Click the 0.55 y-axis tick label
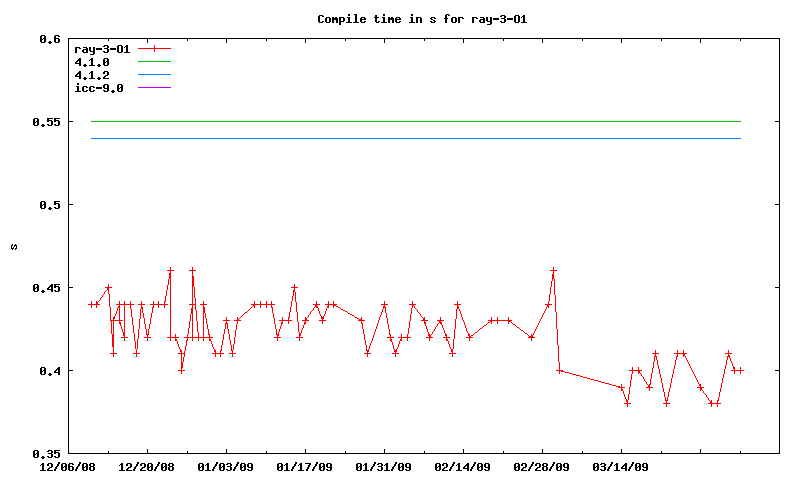Screen dimensions: 800x480 coord(46,122)
